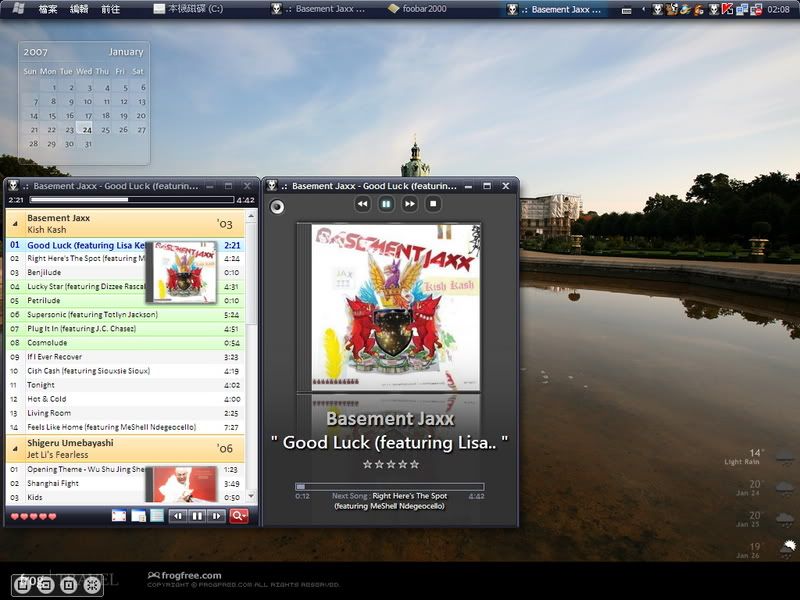Image resolution: width=800 pixels, height=600 pixels.
Task: Open the 編輯 menu
Action: 79,9
